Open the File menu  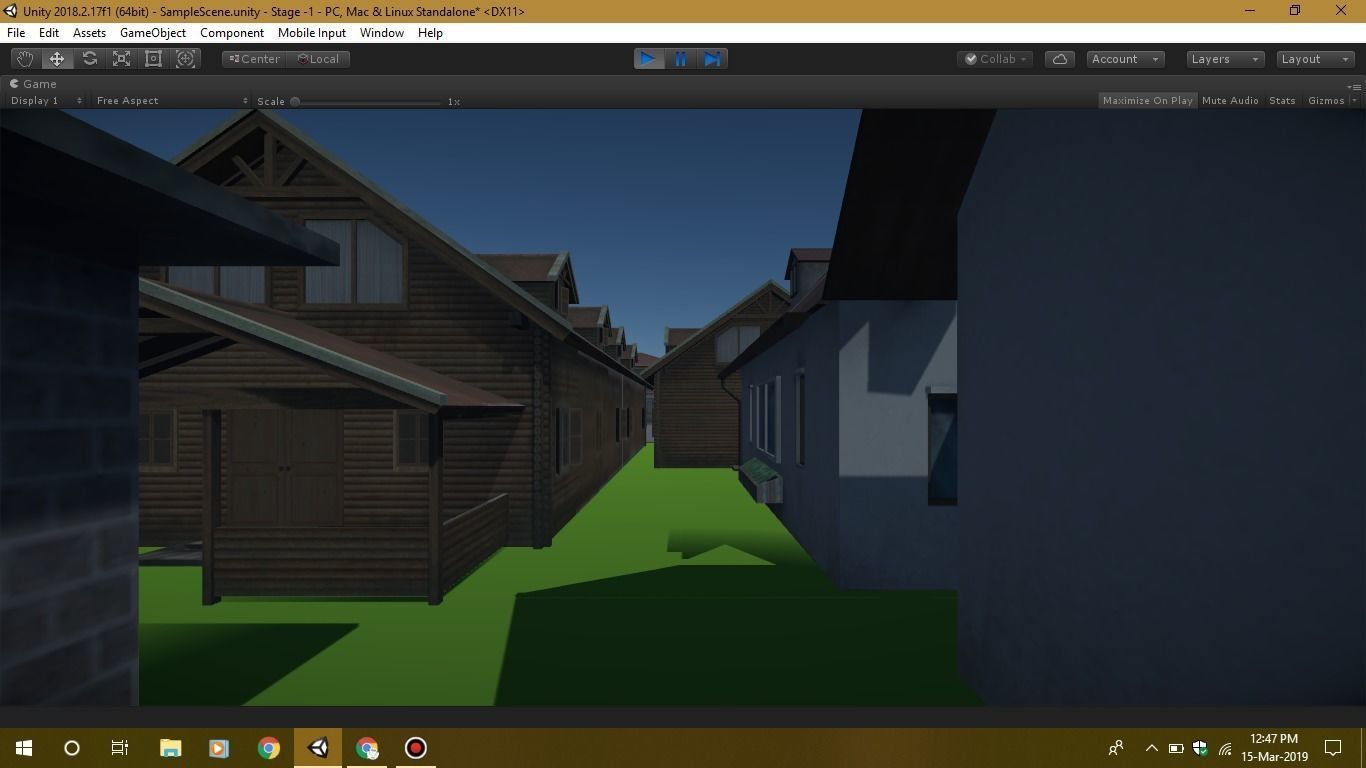(16, 33)
